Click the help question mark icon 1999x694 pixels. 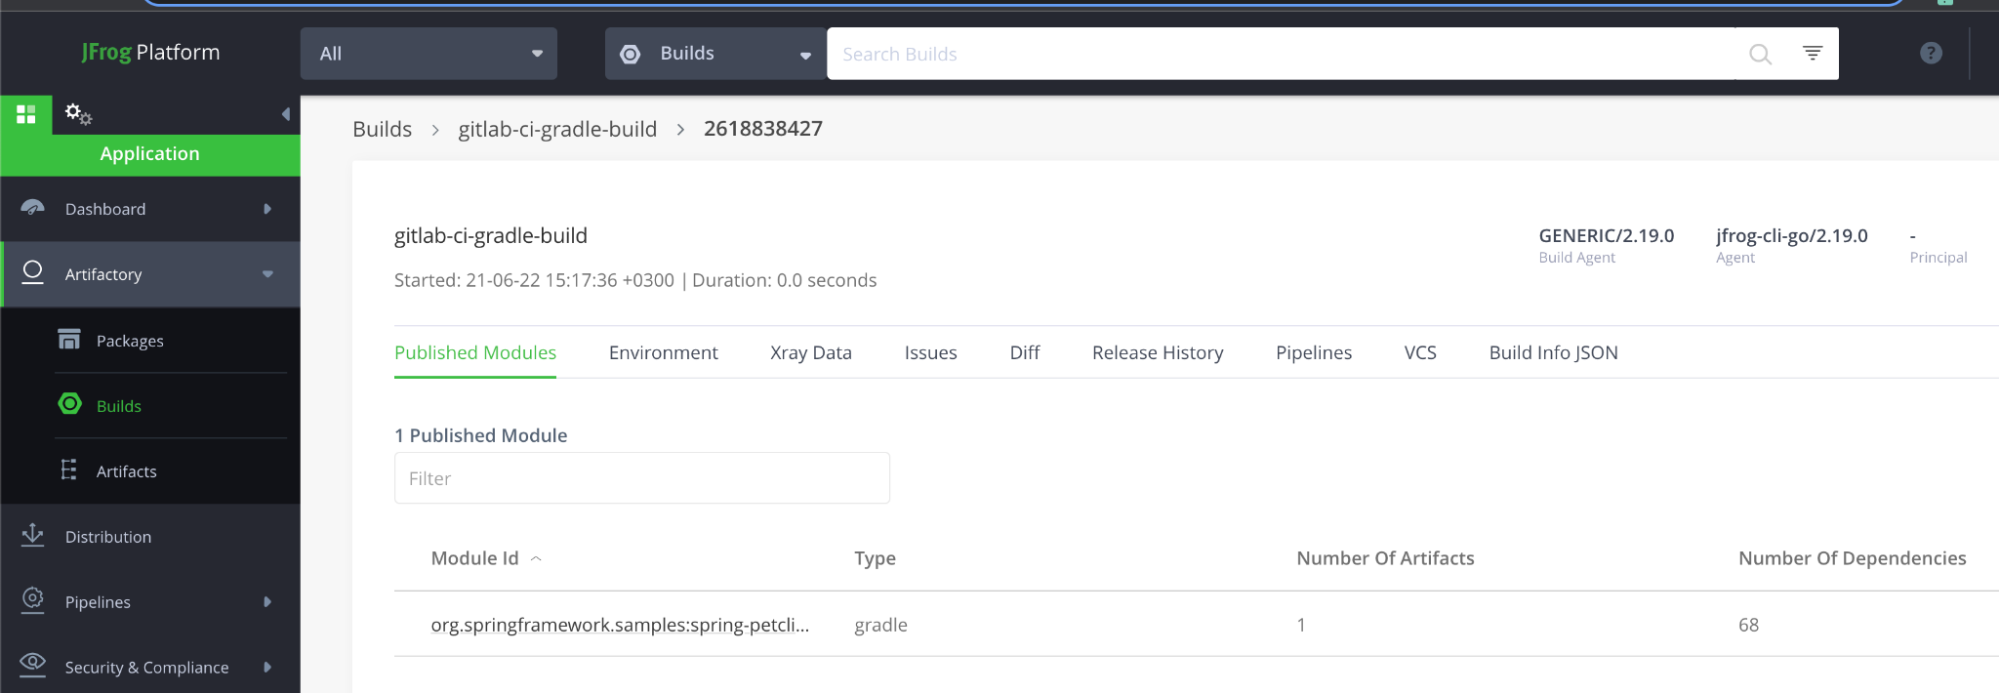pos(1930,53)
